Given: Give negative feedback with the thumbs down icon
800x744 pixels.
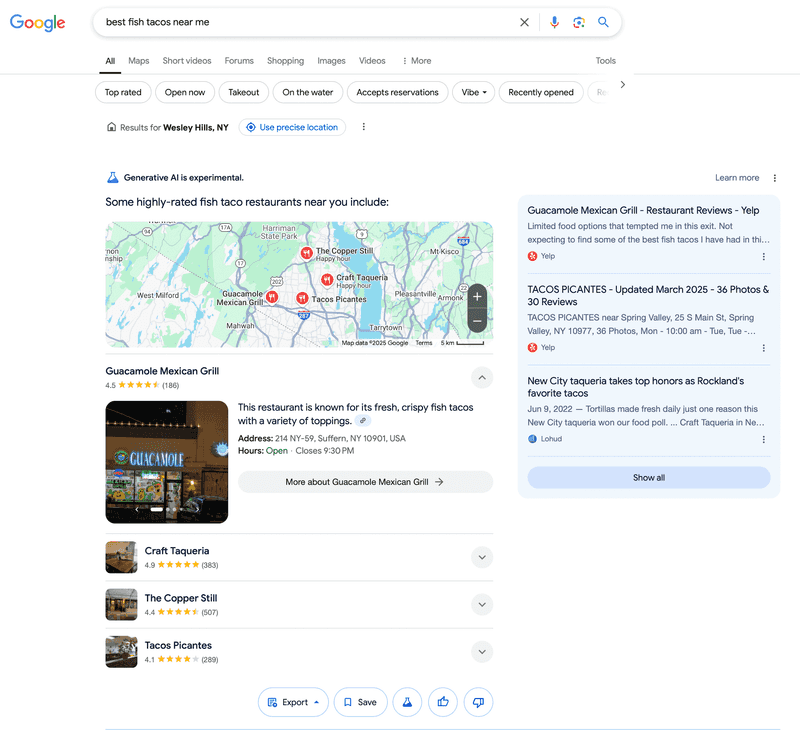Looking at the screenshot, I should click(478, 702).
